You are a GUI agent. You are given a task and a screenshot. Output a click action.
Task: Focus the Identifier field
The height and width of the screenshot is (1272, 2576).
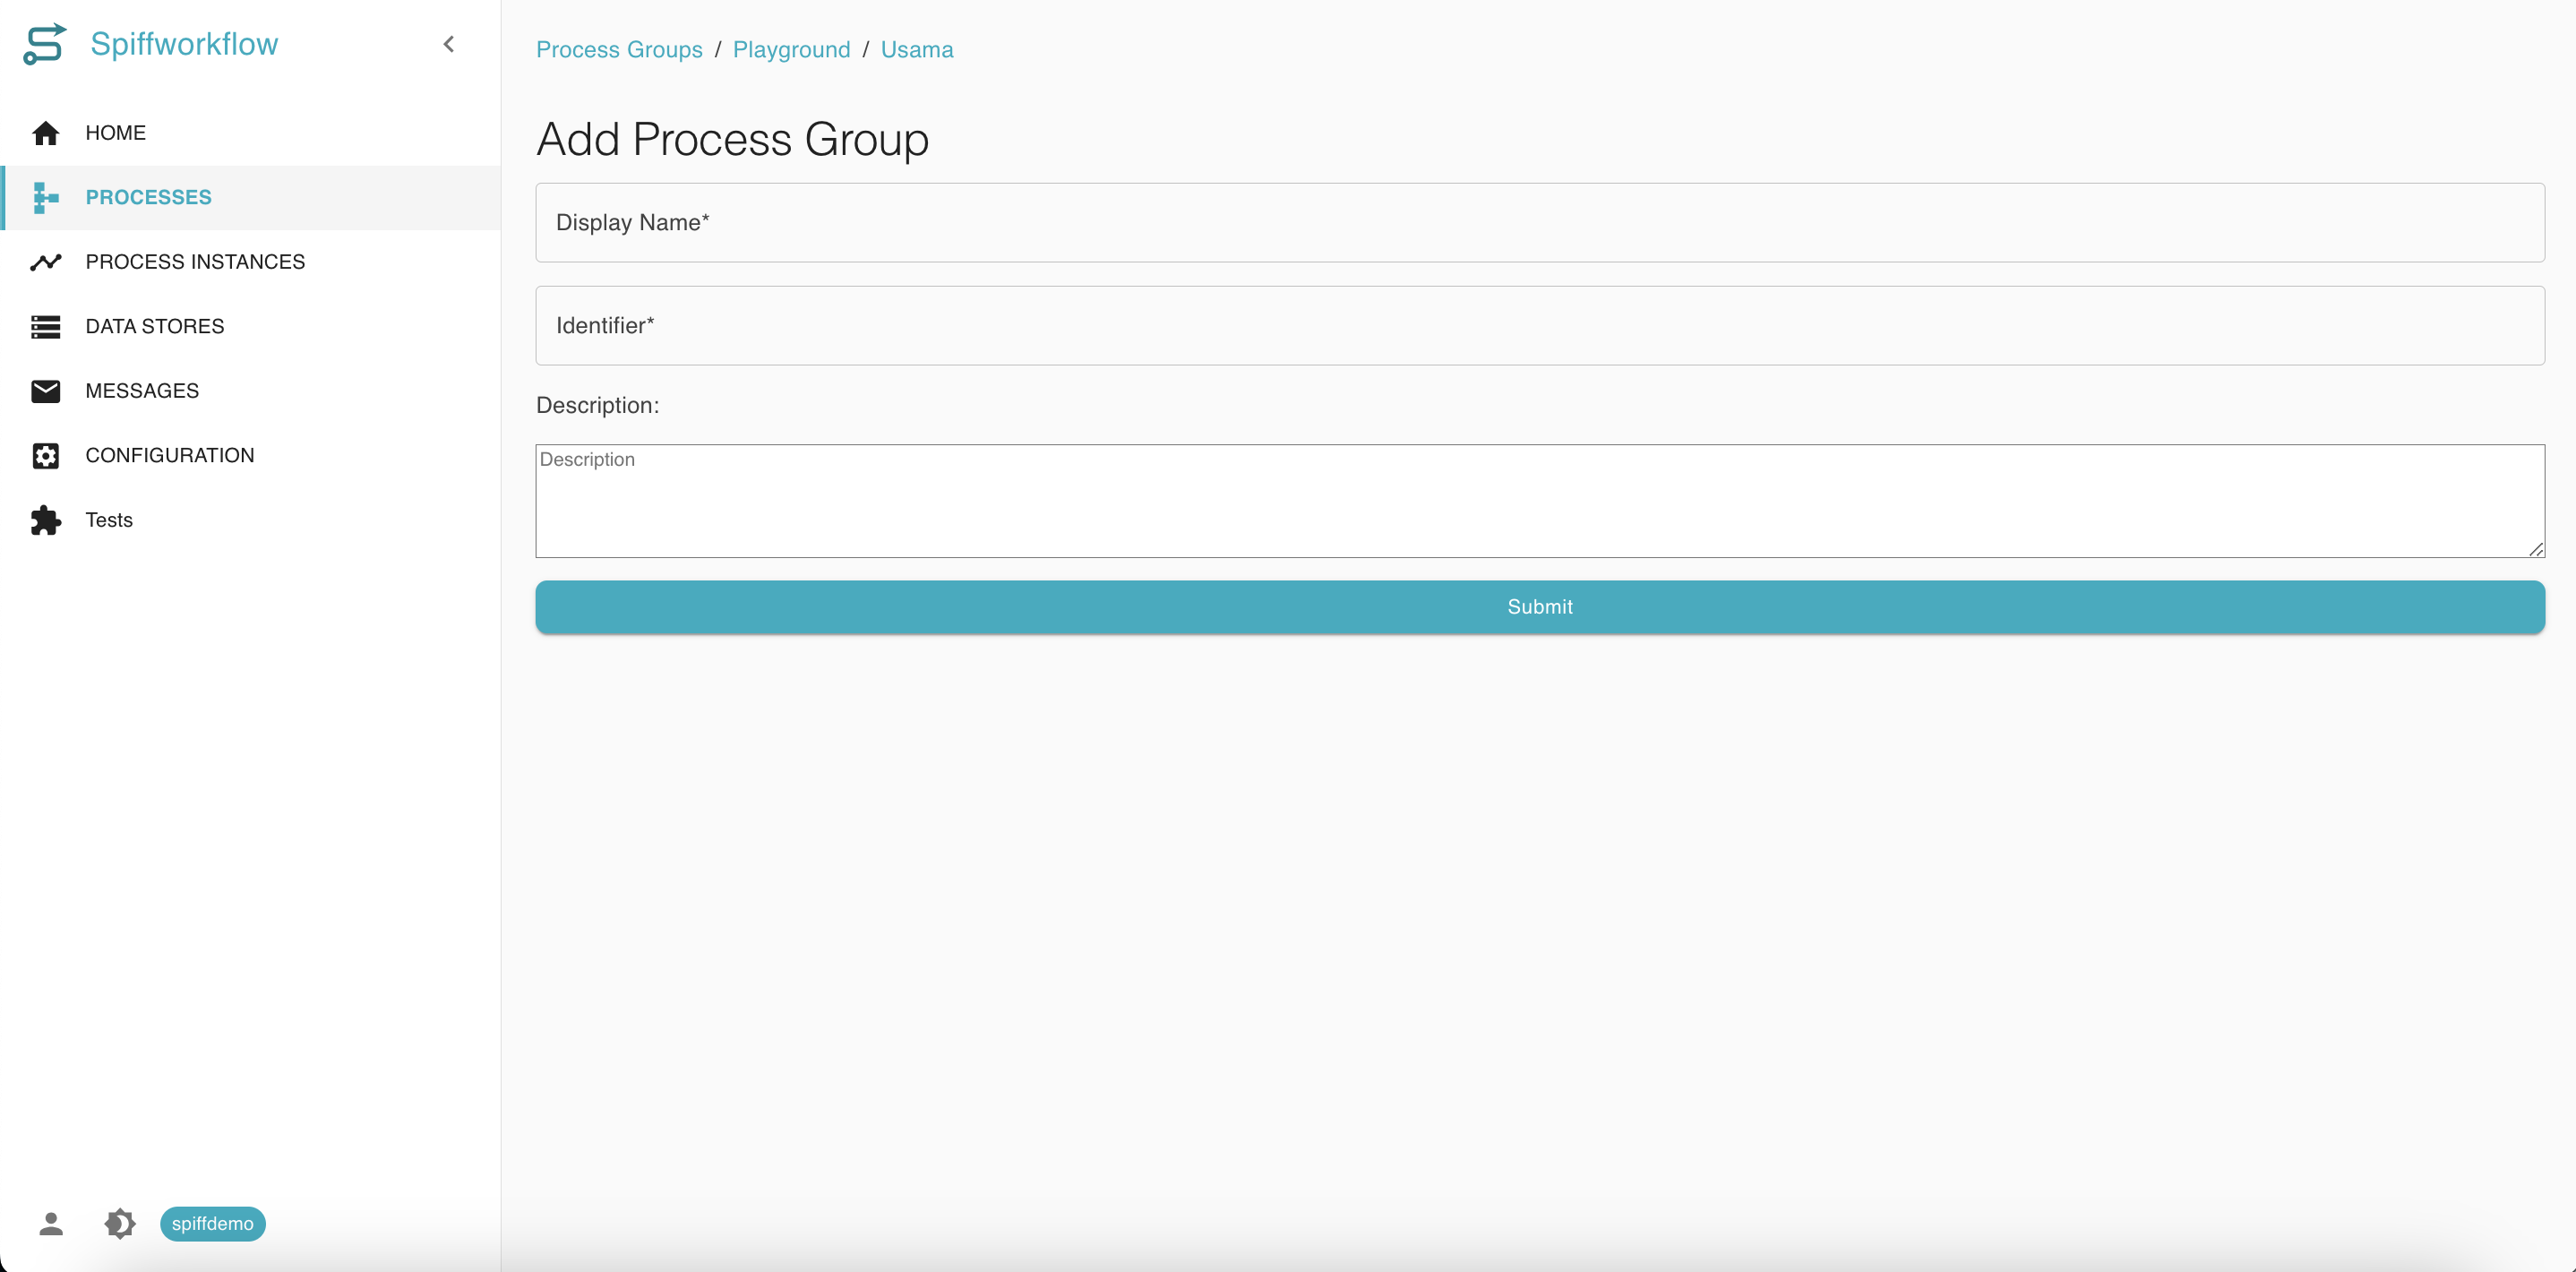[x=1540, y=326]
